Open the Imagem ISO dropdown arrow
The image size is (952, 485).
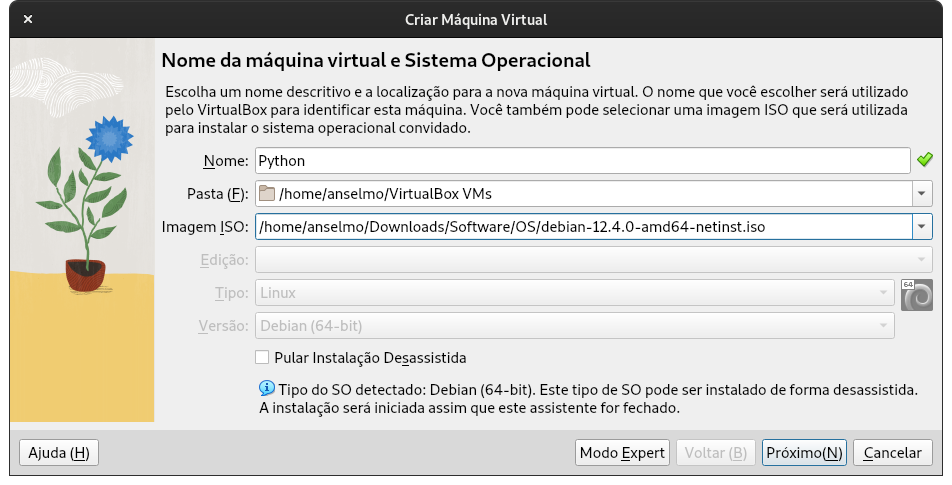click(922, 226)
